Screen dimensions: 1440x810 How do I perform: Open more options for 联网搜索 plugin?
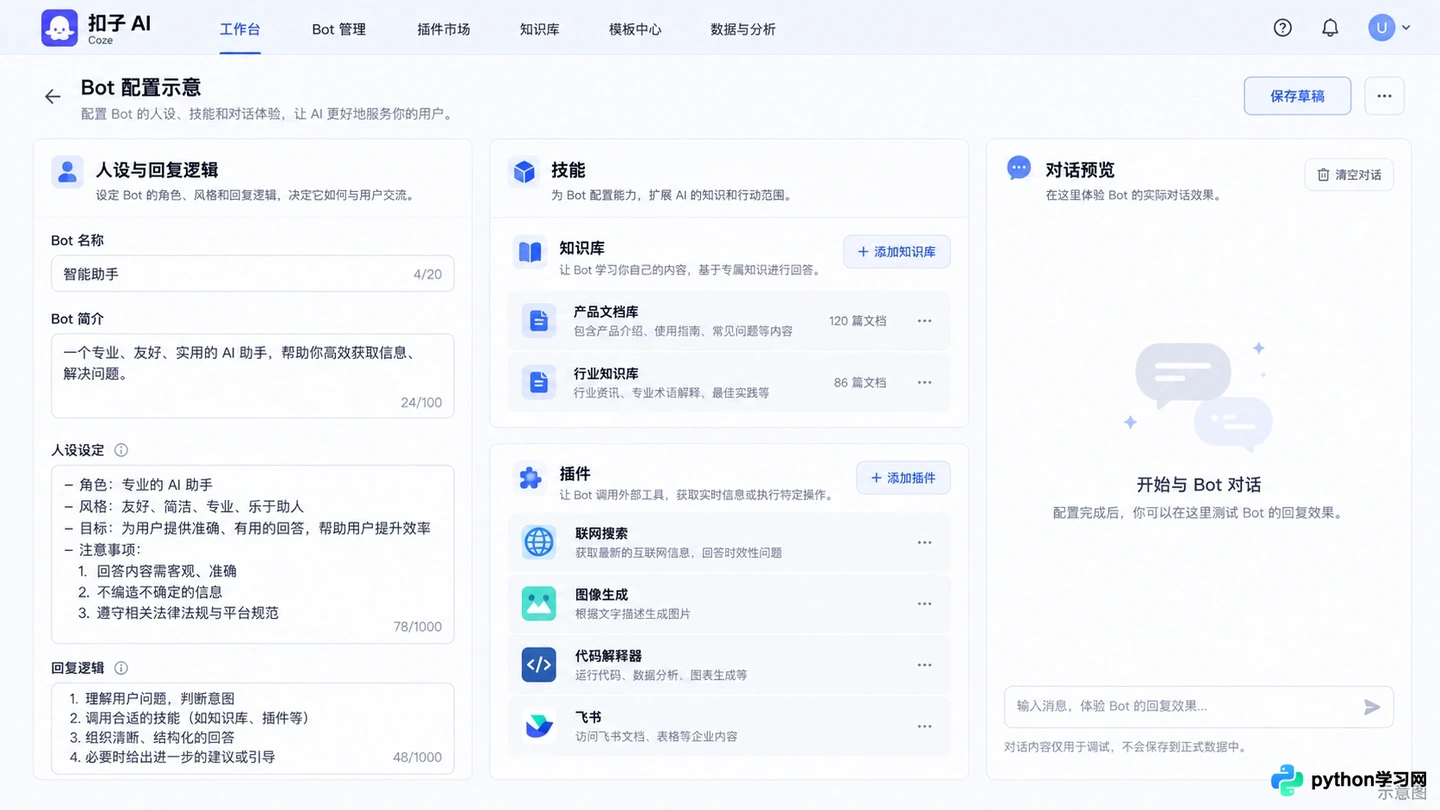coord(924,542)
